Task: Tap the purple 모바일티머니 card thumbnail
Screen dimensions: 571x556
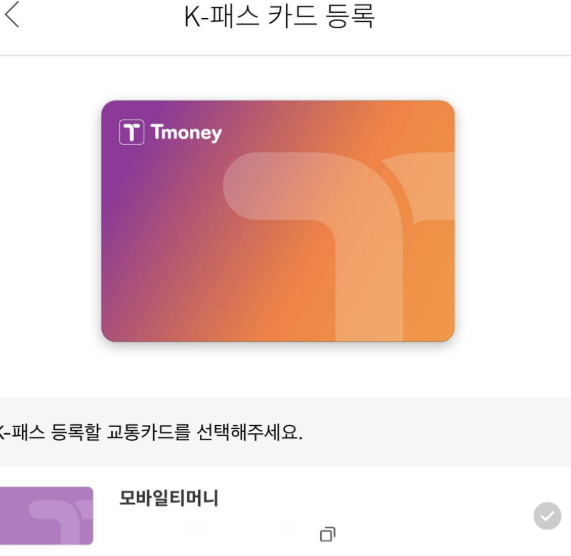Action: (x=46, y=516)
